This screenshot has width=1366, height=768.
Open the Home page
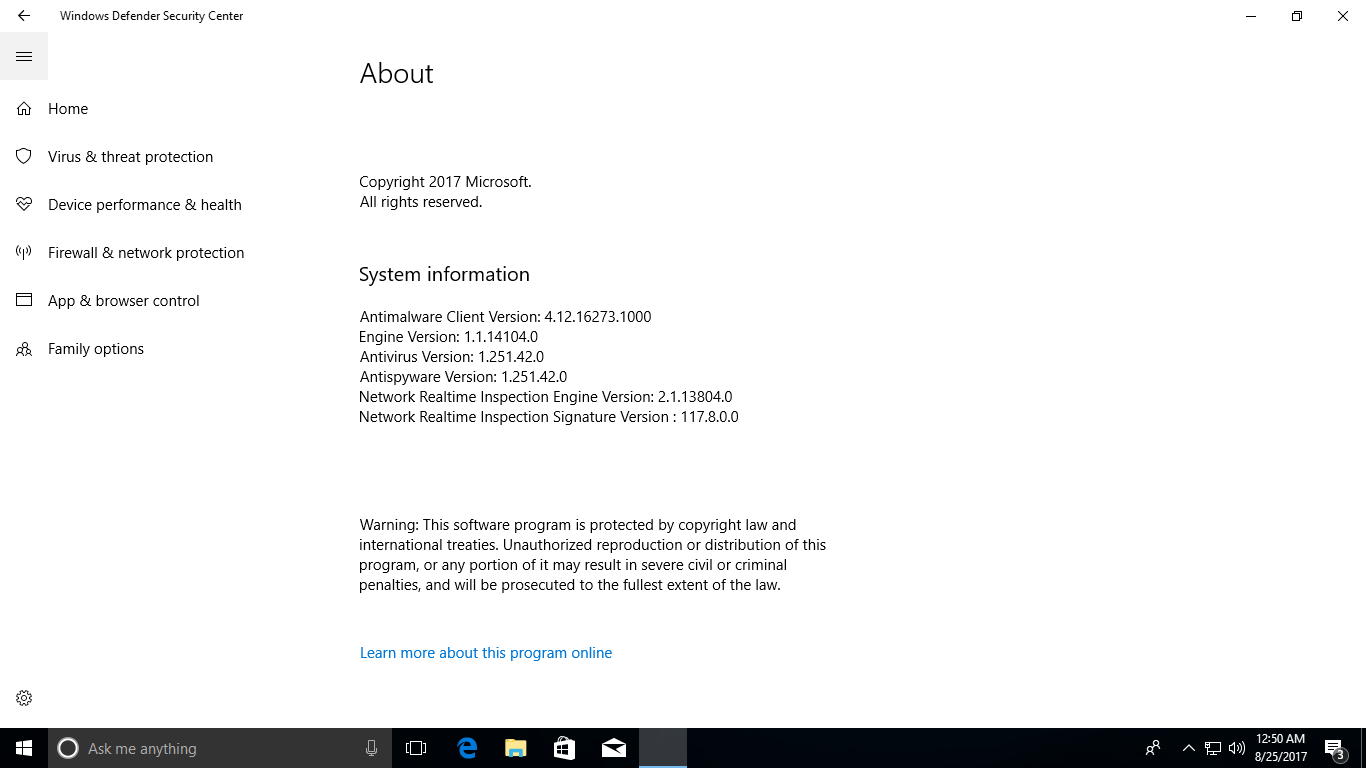(68, 109)
